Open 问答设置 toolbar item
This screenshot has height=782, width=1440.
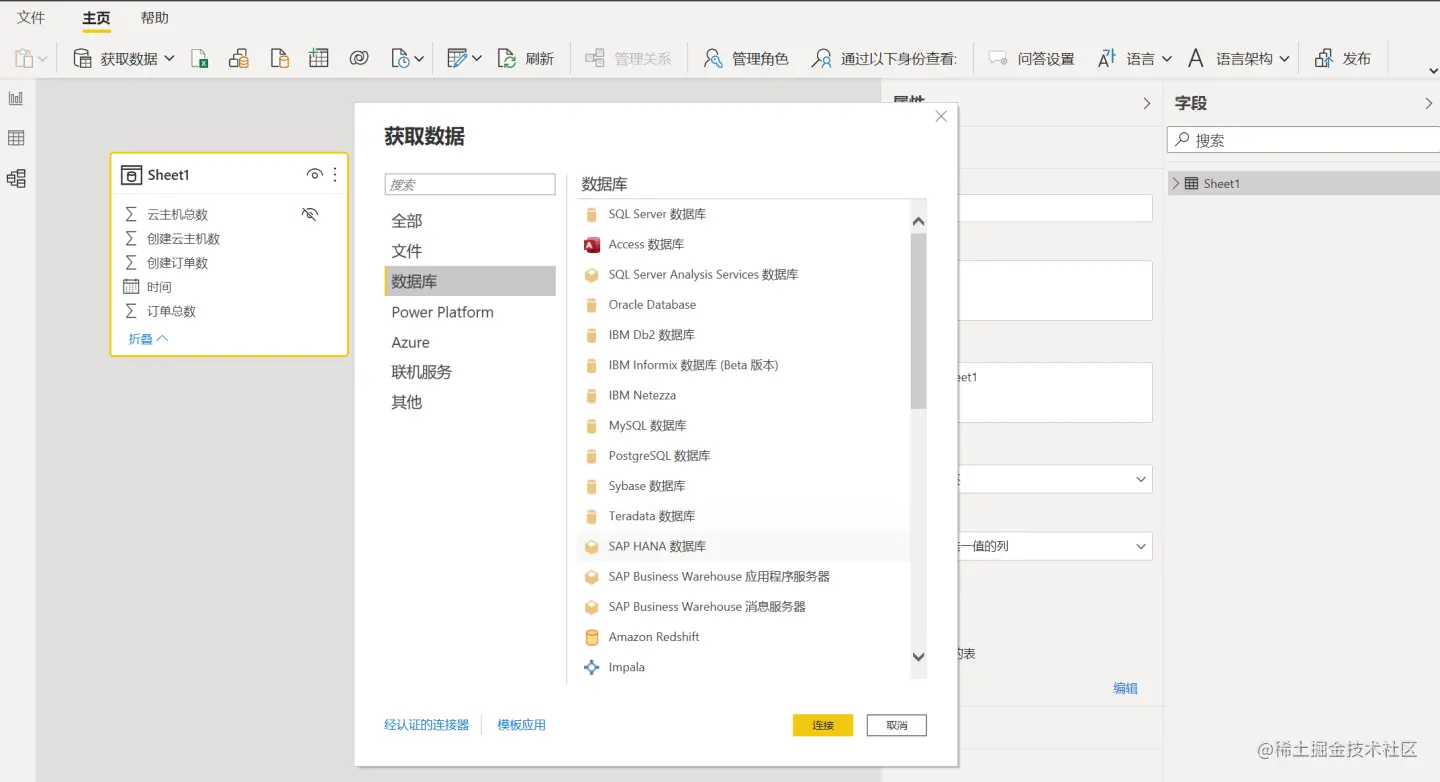(1031, 59)
